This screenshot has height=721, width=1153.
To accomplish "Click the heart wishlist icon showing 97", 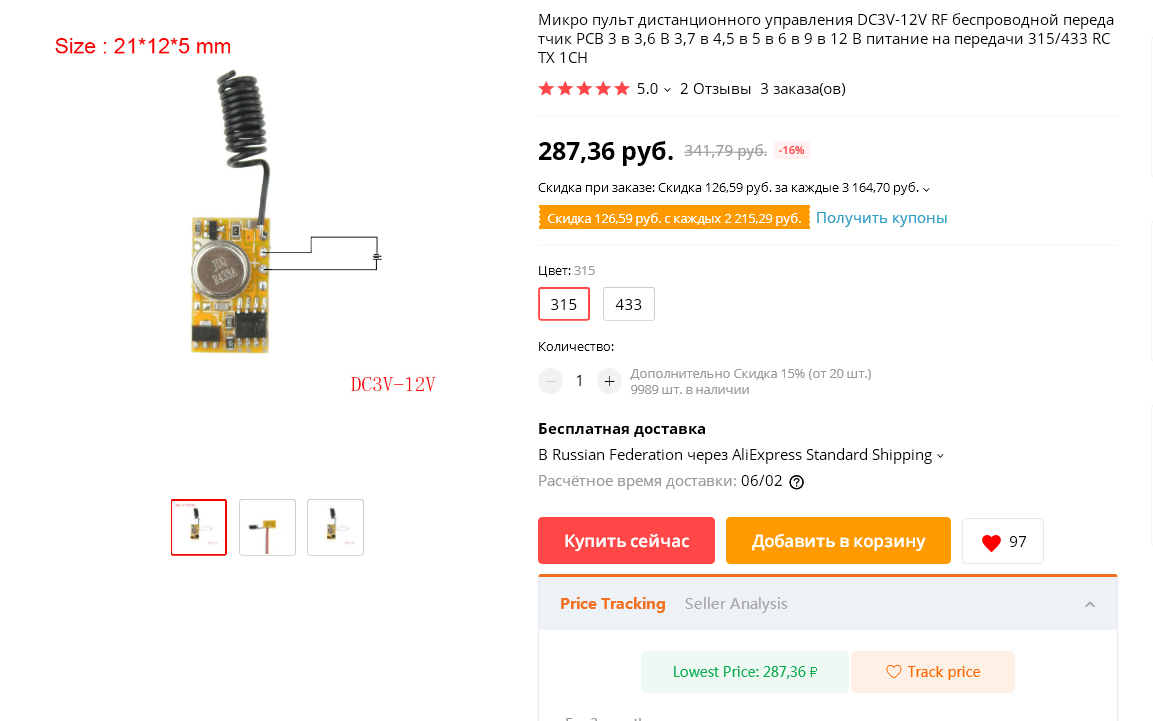I will click(990, 542).
